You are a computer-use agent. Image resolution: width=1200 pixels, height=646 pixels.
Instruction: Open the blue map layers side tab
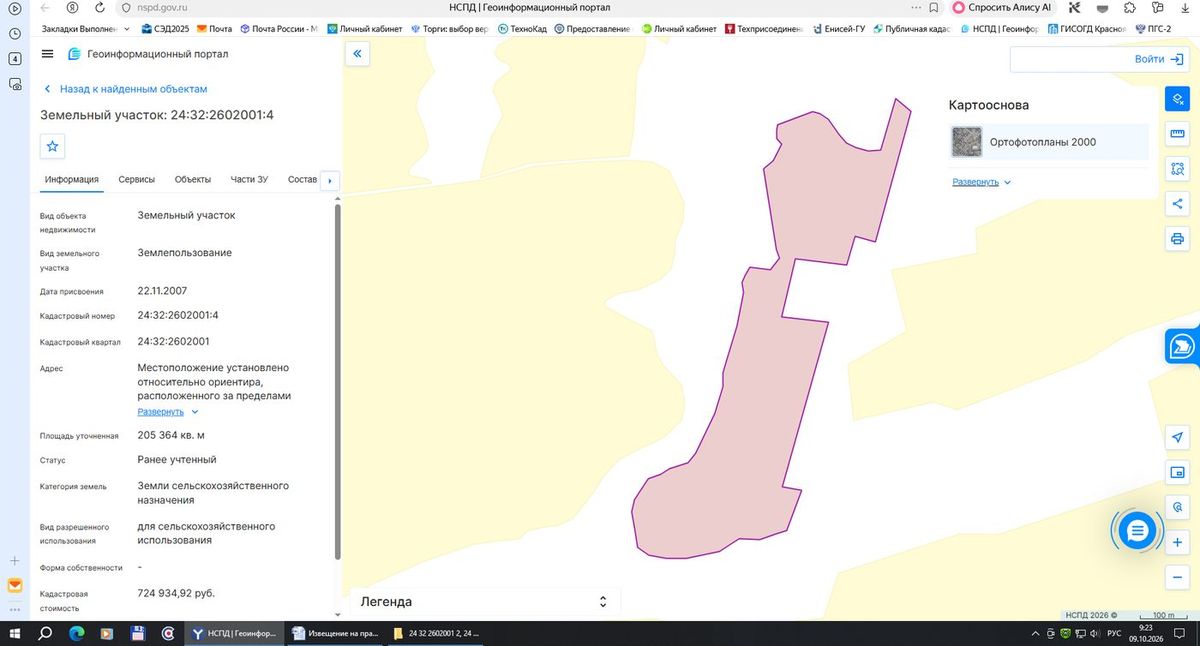click(1183, 346)
